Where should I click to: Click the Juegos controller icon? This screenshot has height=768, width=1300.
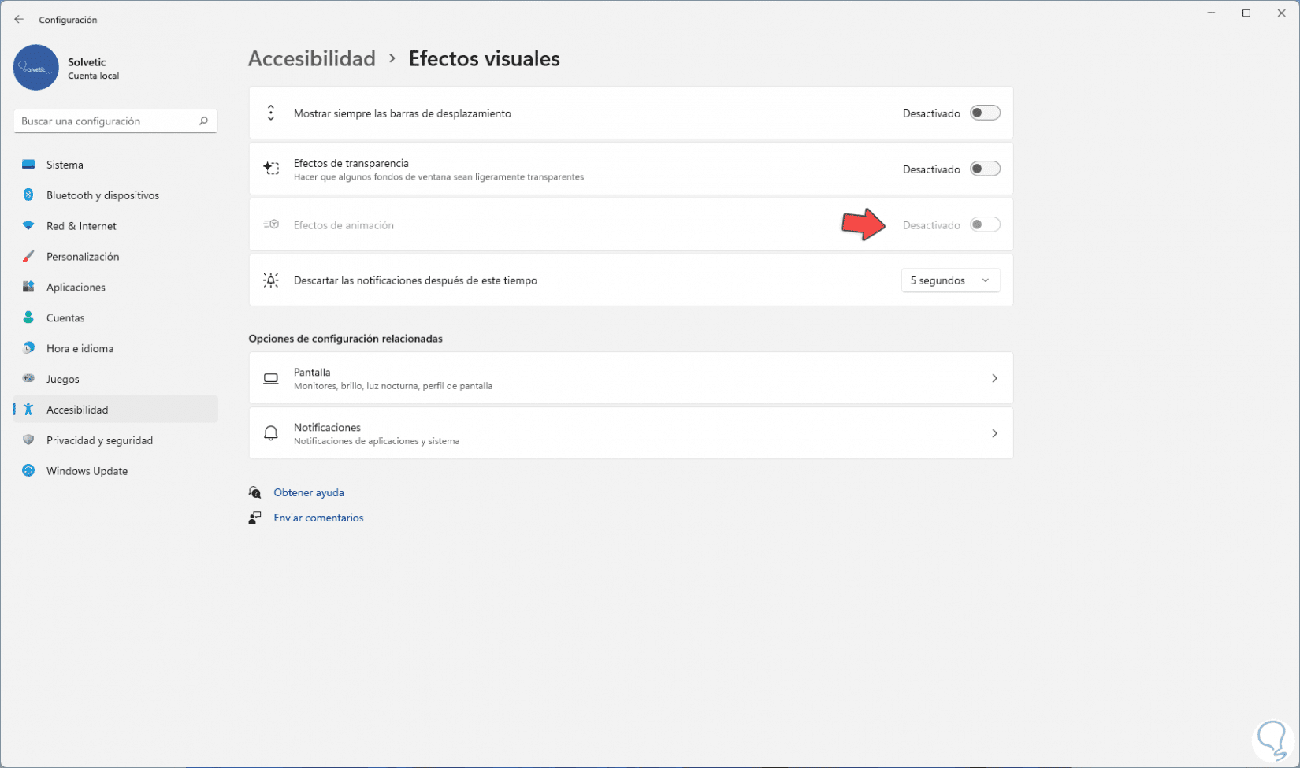click(x=28, y=379)
